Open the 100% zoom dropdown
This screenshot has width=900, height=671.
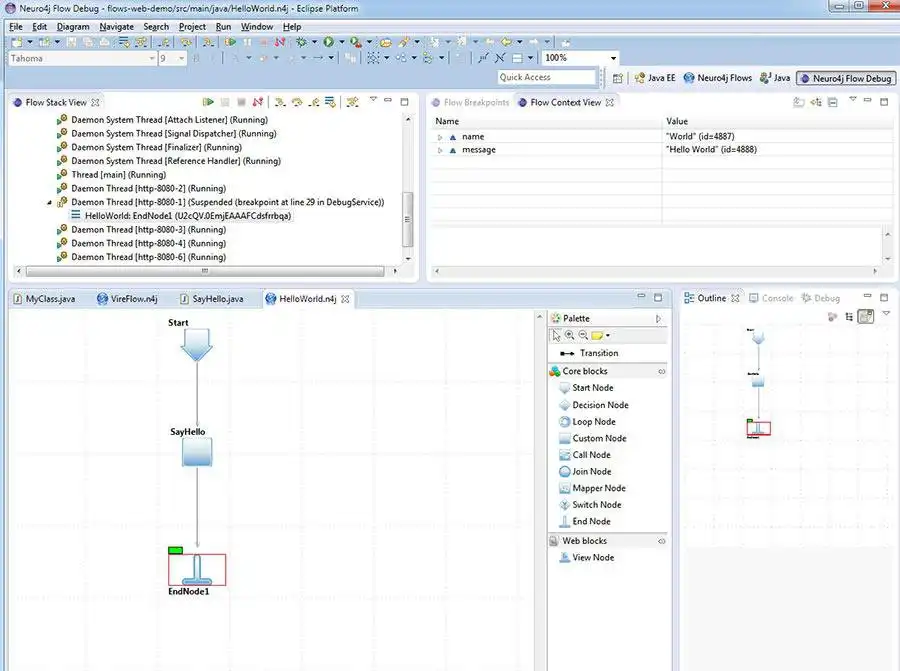[x=613, y=58]
